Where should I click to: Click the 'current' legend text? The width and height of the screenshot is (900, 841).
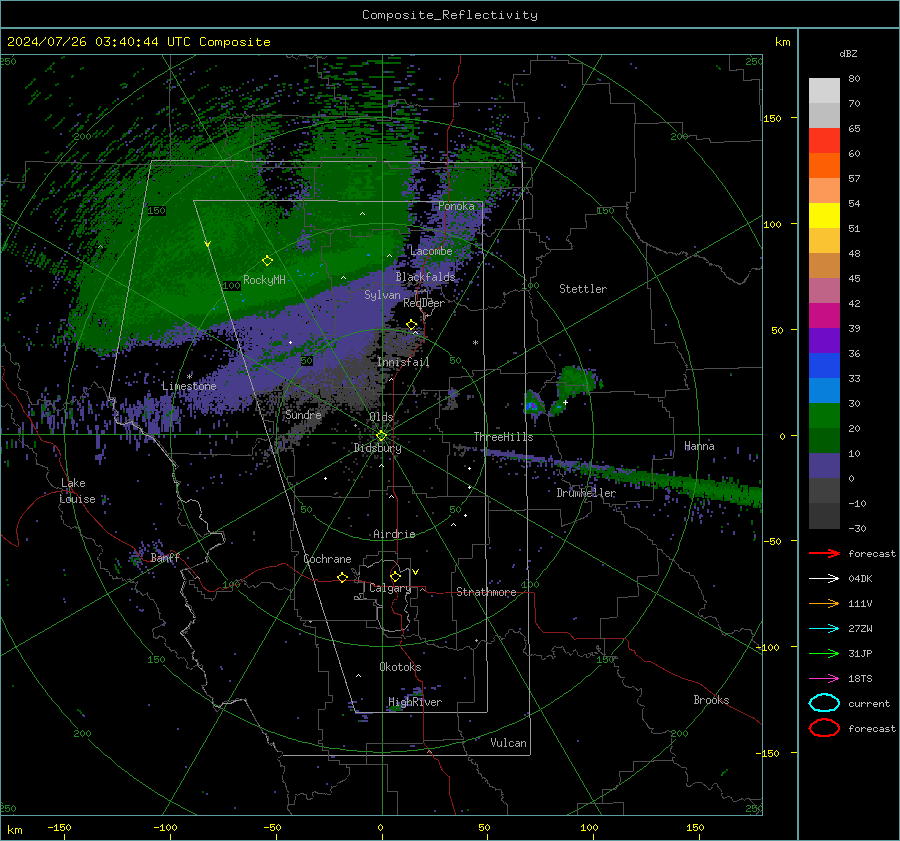point(869,704)
